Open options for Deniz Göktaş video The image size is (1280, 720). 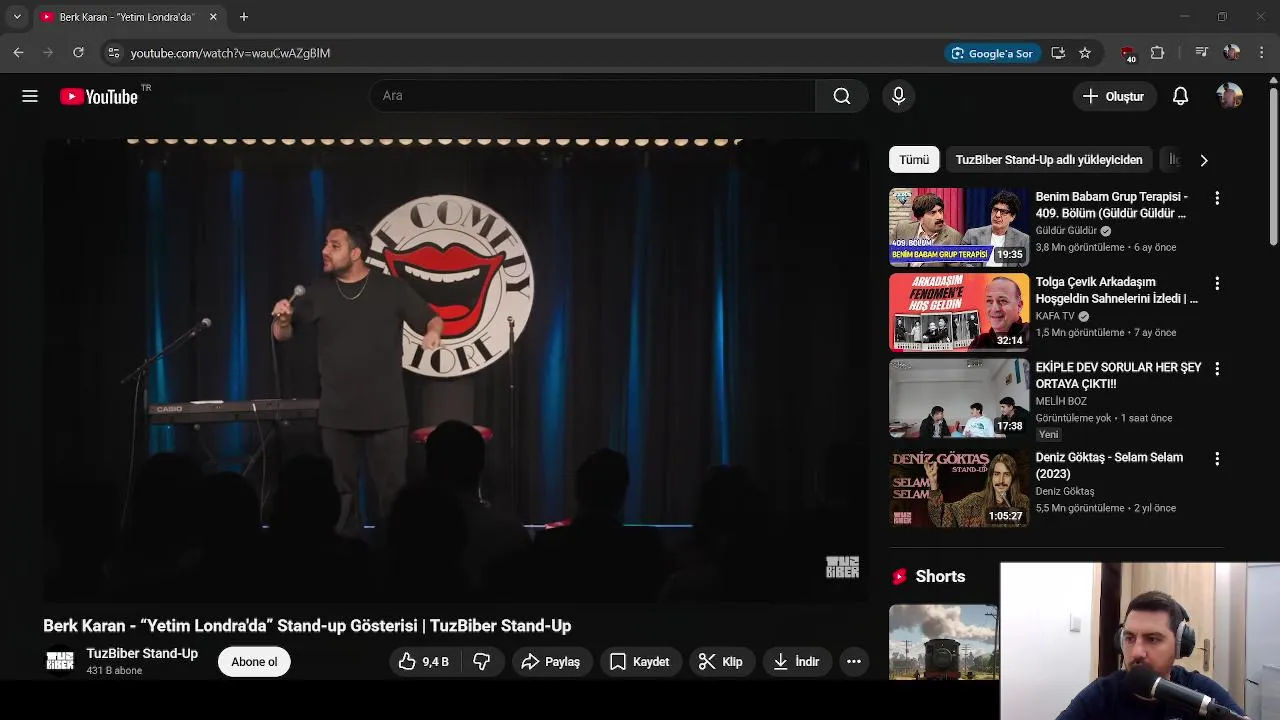(x=1217, y=459)
